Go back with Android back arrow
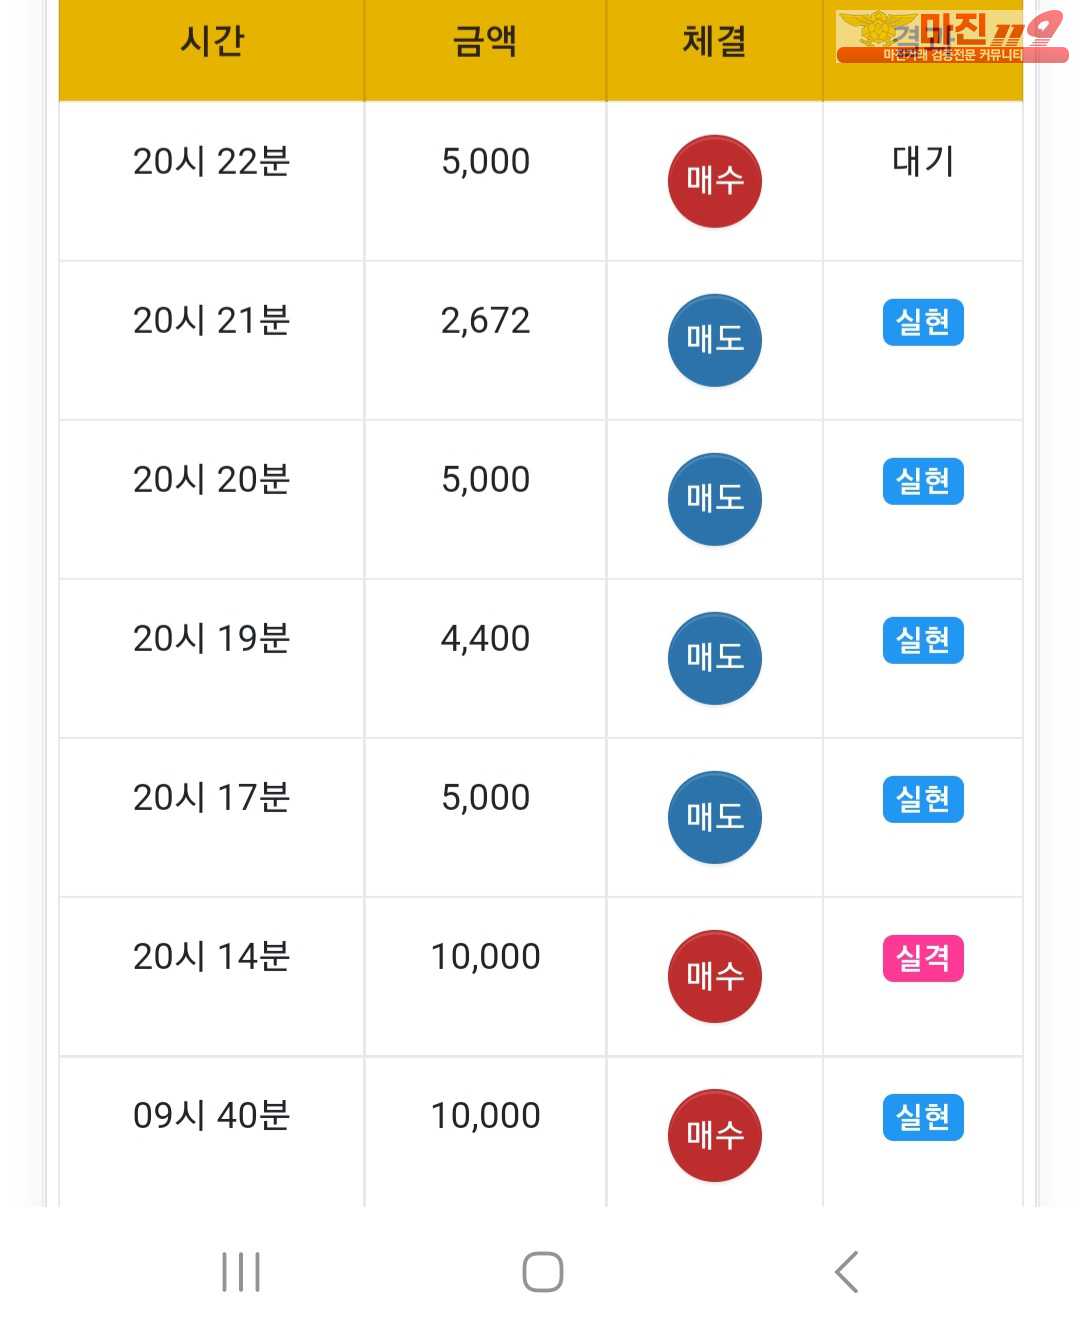Image resolution: width=1080 pixels, height=1333 pixels. point(847,1272)
